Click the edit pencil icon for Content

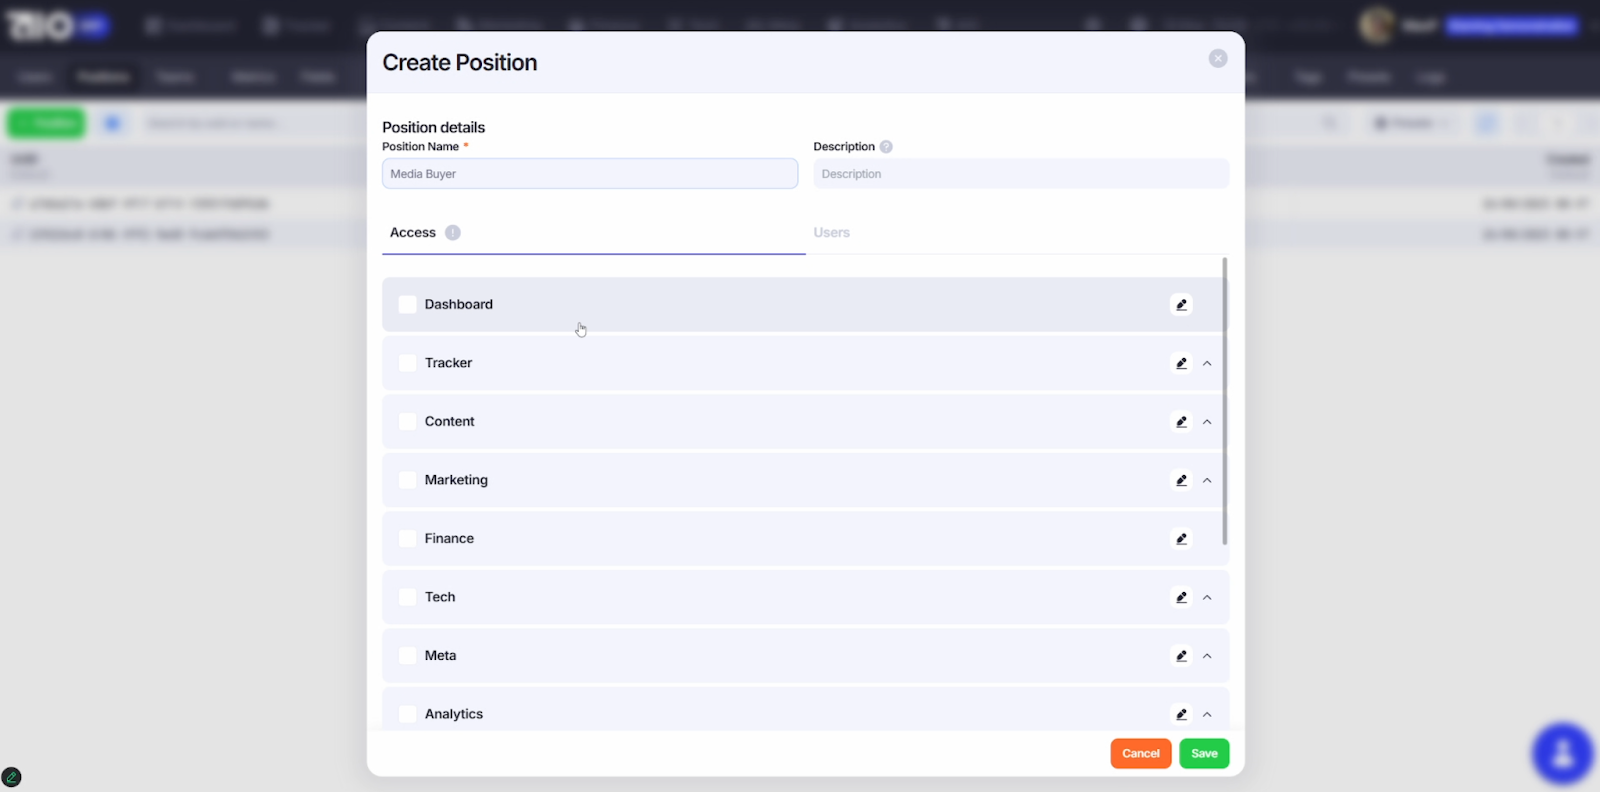(1181, 422)
